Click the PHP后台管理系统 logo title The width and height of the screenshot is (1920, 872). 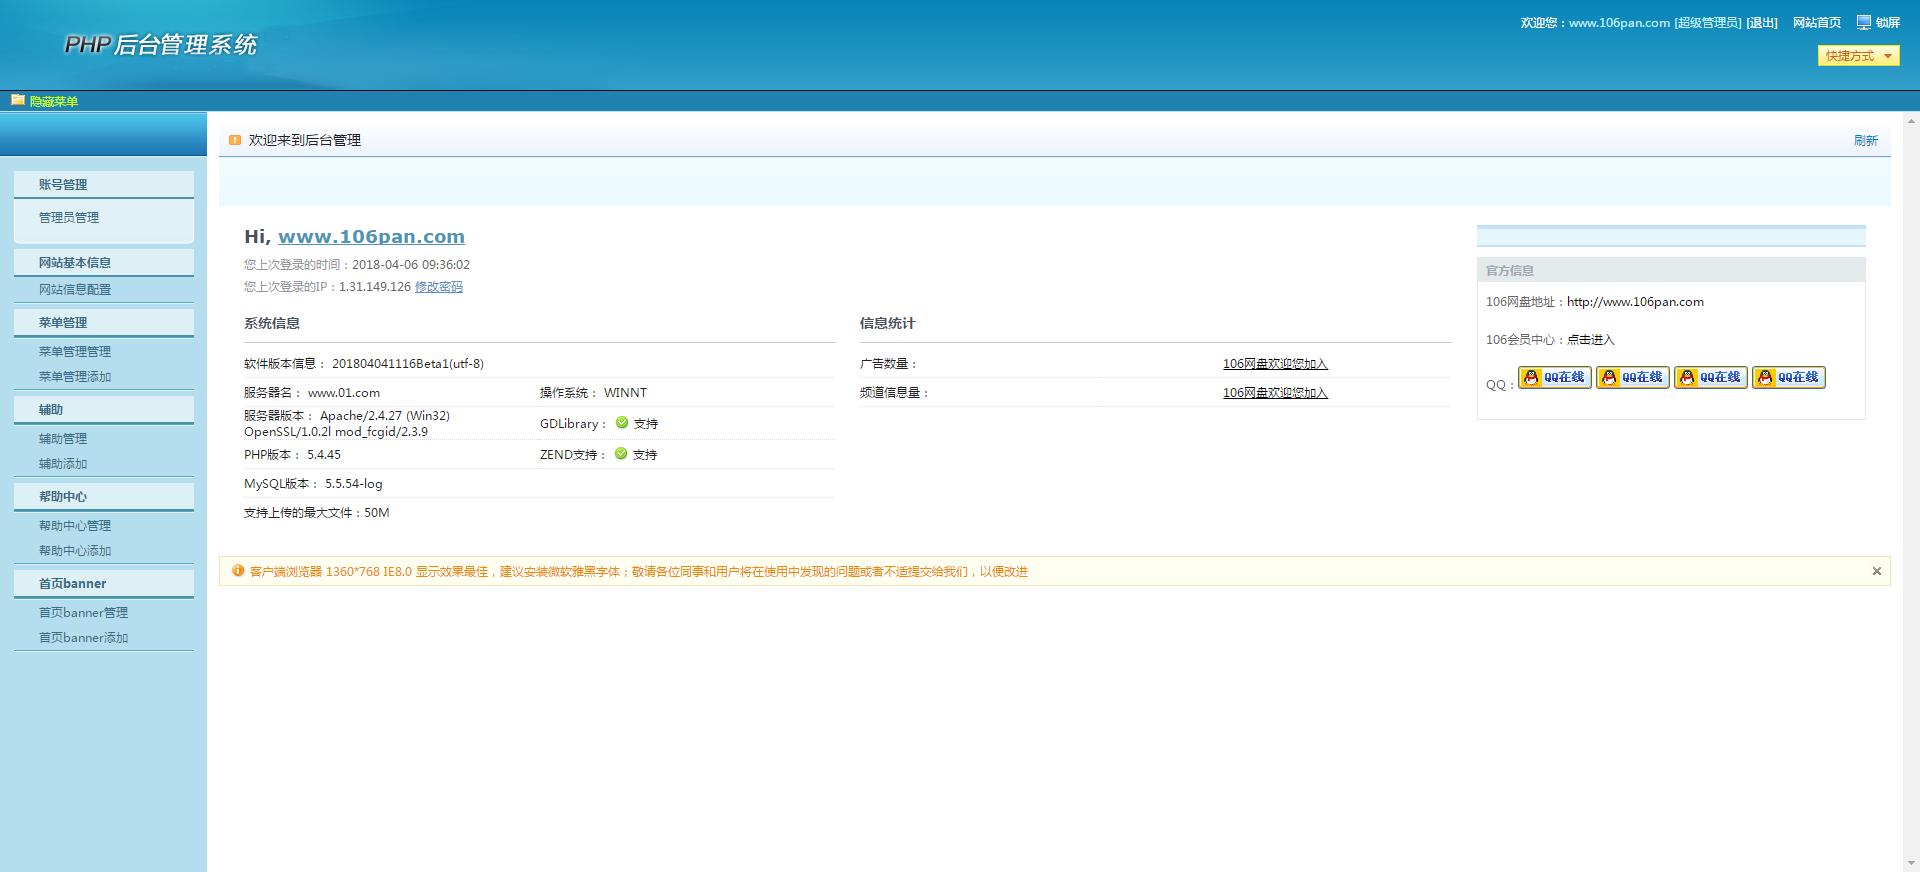click(x=160, y=44)
